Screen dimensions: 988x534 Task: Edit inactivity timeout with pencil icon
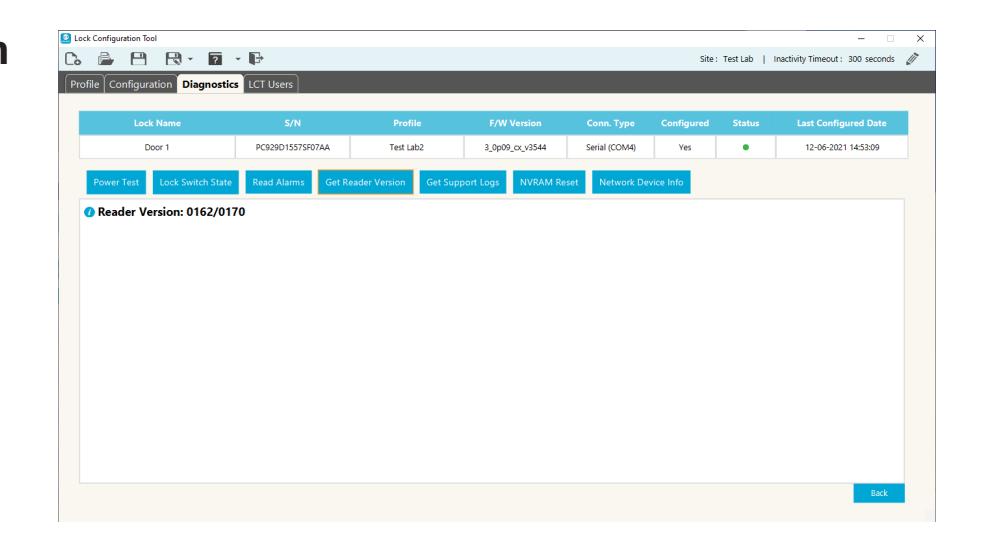coord(912,59)
